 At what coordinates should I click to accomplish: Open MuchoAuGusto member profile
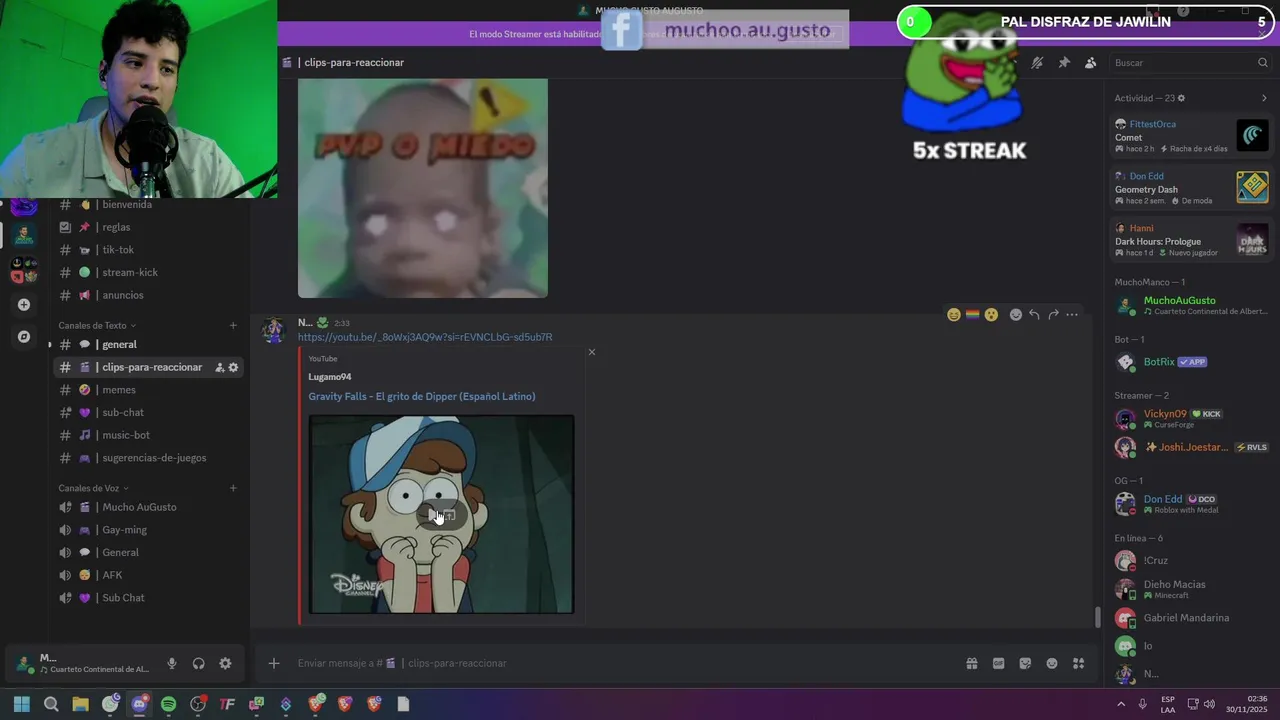pos(1191,305)
